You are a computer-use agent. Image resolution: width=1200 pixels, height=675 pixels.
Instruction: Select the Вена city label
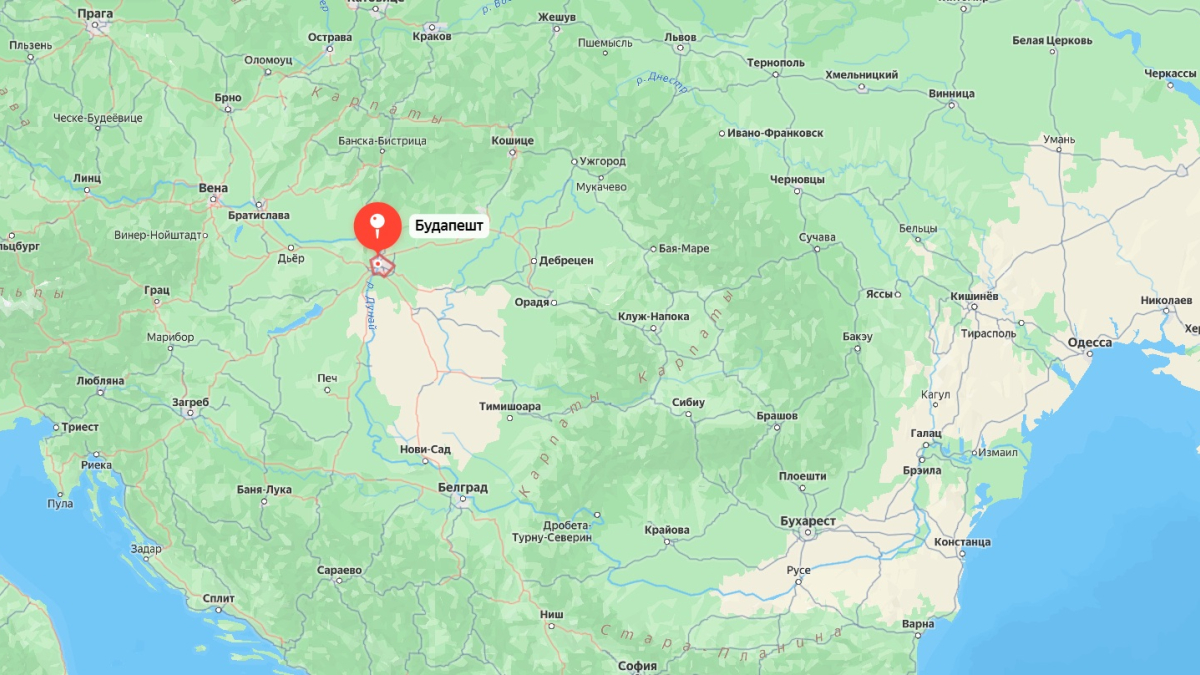click(x=213, y=188)
